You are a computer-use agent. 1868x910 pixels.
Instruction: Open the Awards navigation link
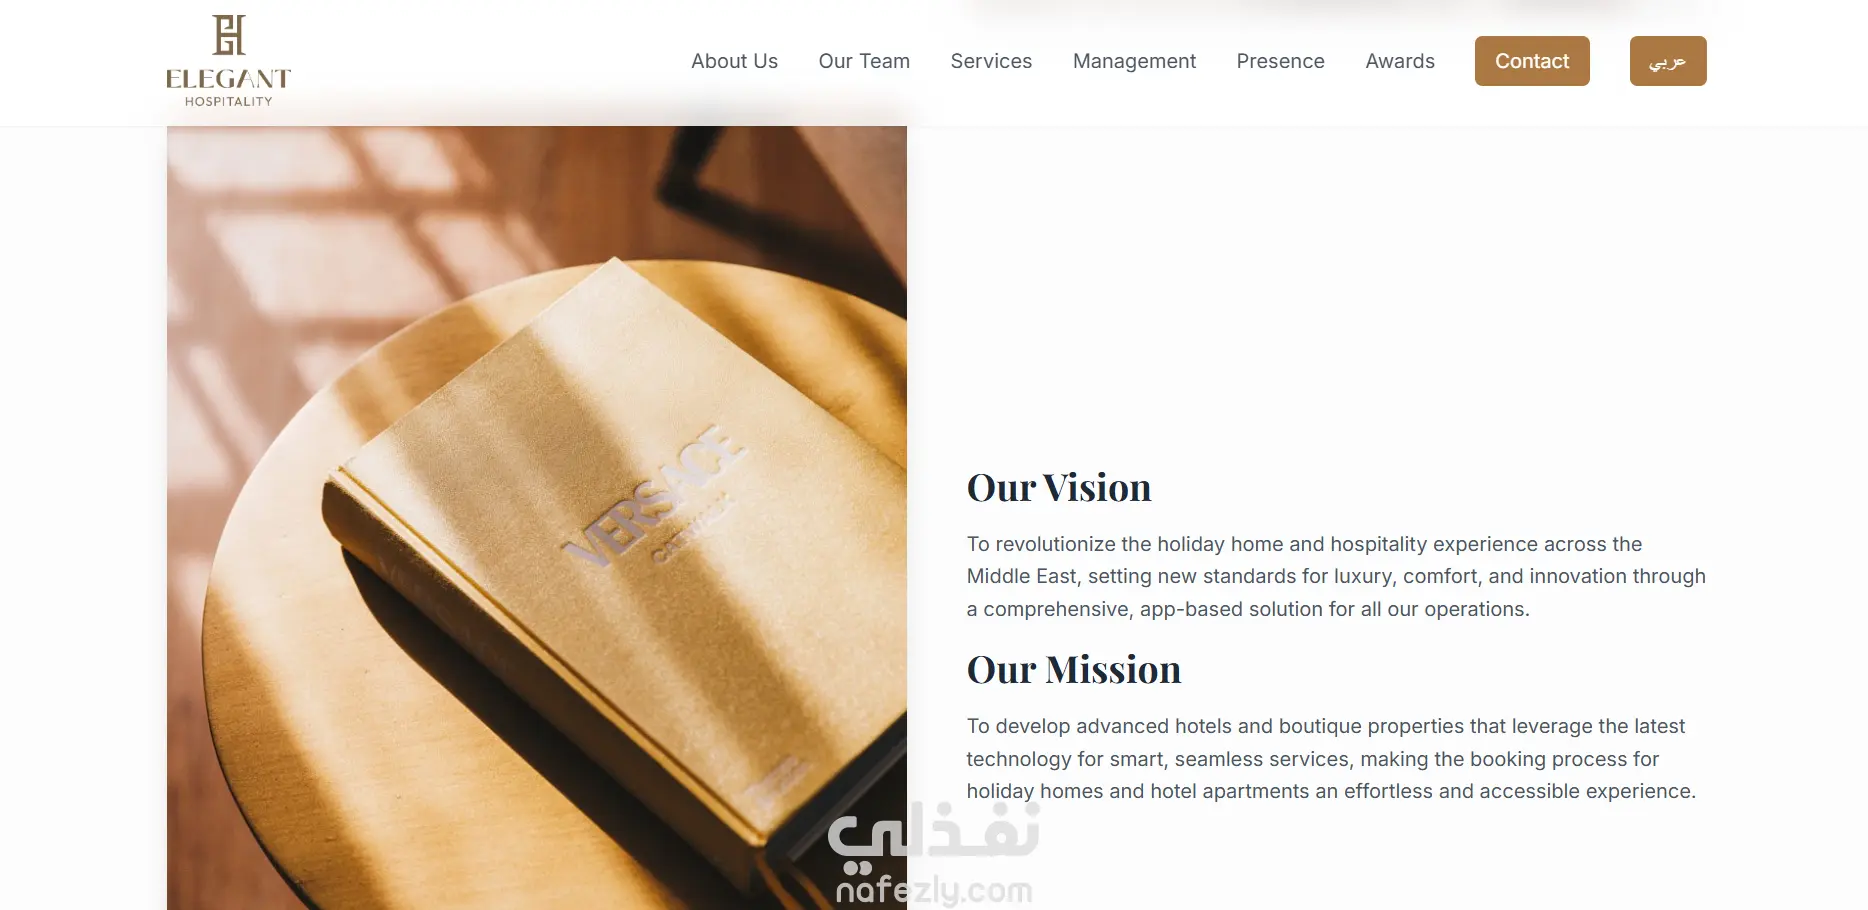[x=1400, y=61]
